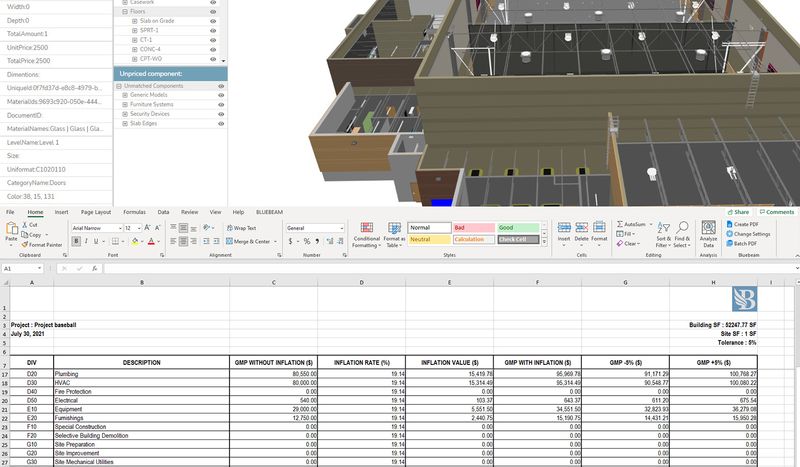Click the Comments button
800x467 pixels.
point(777,212)
